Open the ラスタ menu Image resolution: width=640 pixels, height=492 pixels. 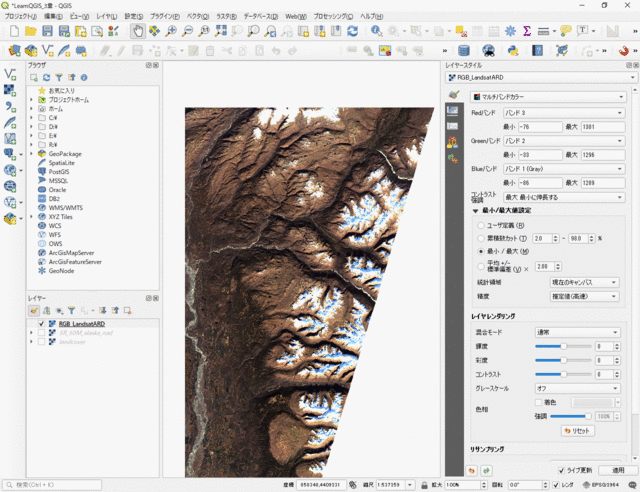click(x=226, y=16)
